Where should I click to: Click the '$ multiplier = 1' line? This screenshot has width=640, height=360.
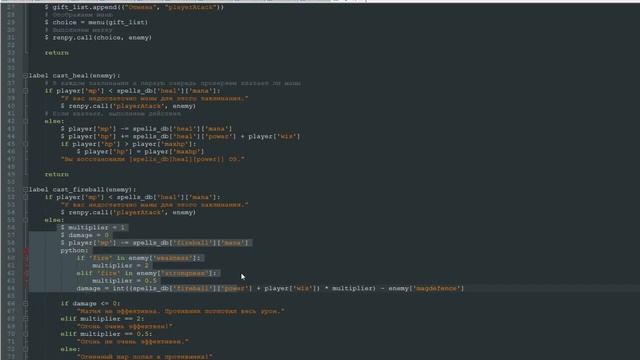tap(93, 228)
